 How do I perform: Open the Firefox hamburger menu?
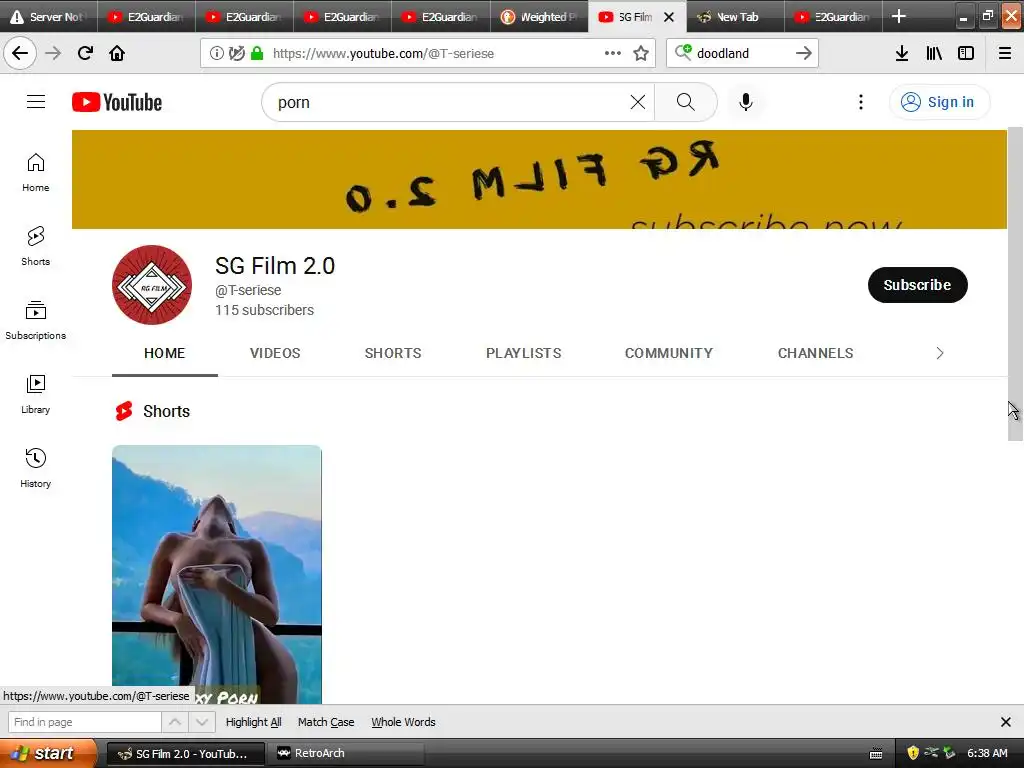point(1005,53)
